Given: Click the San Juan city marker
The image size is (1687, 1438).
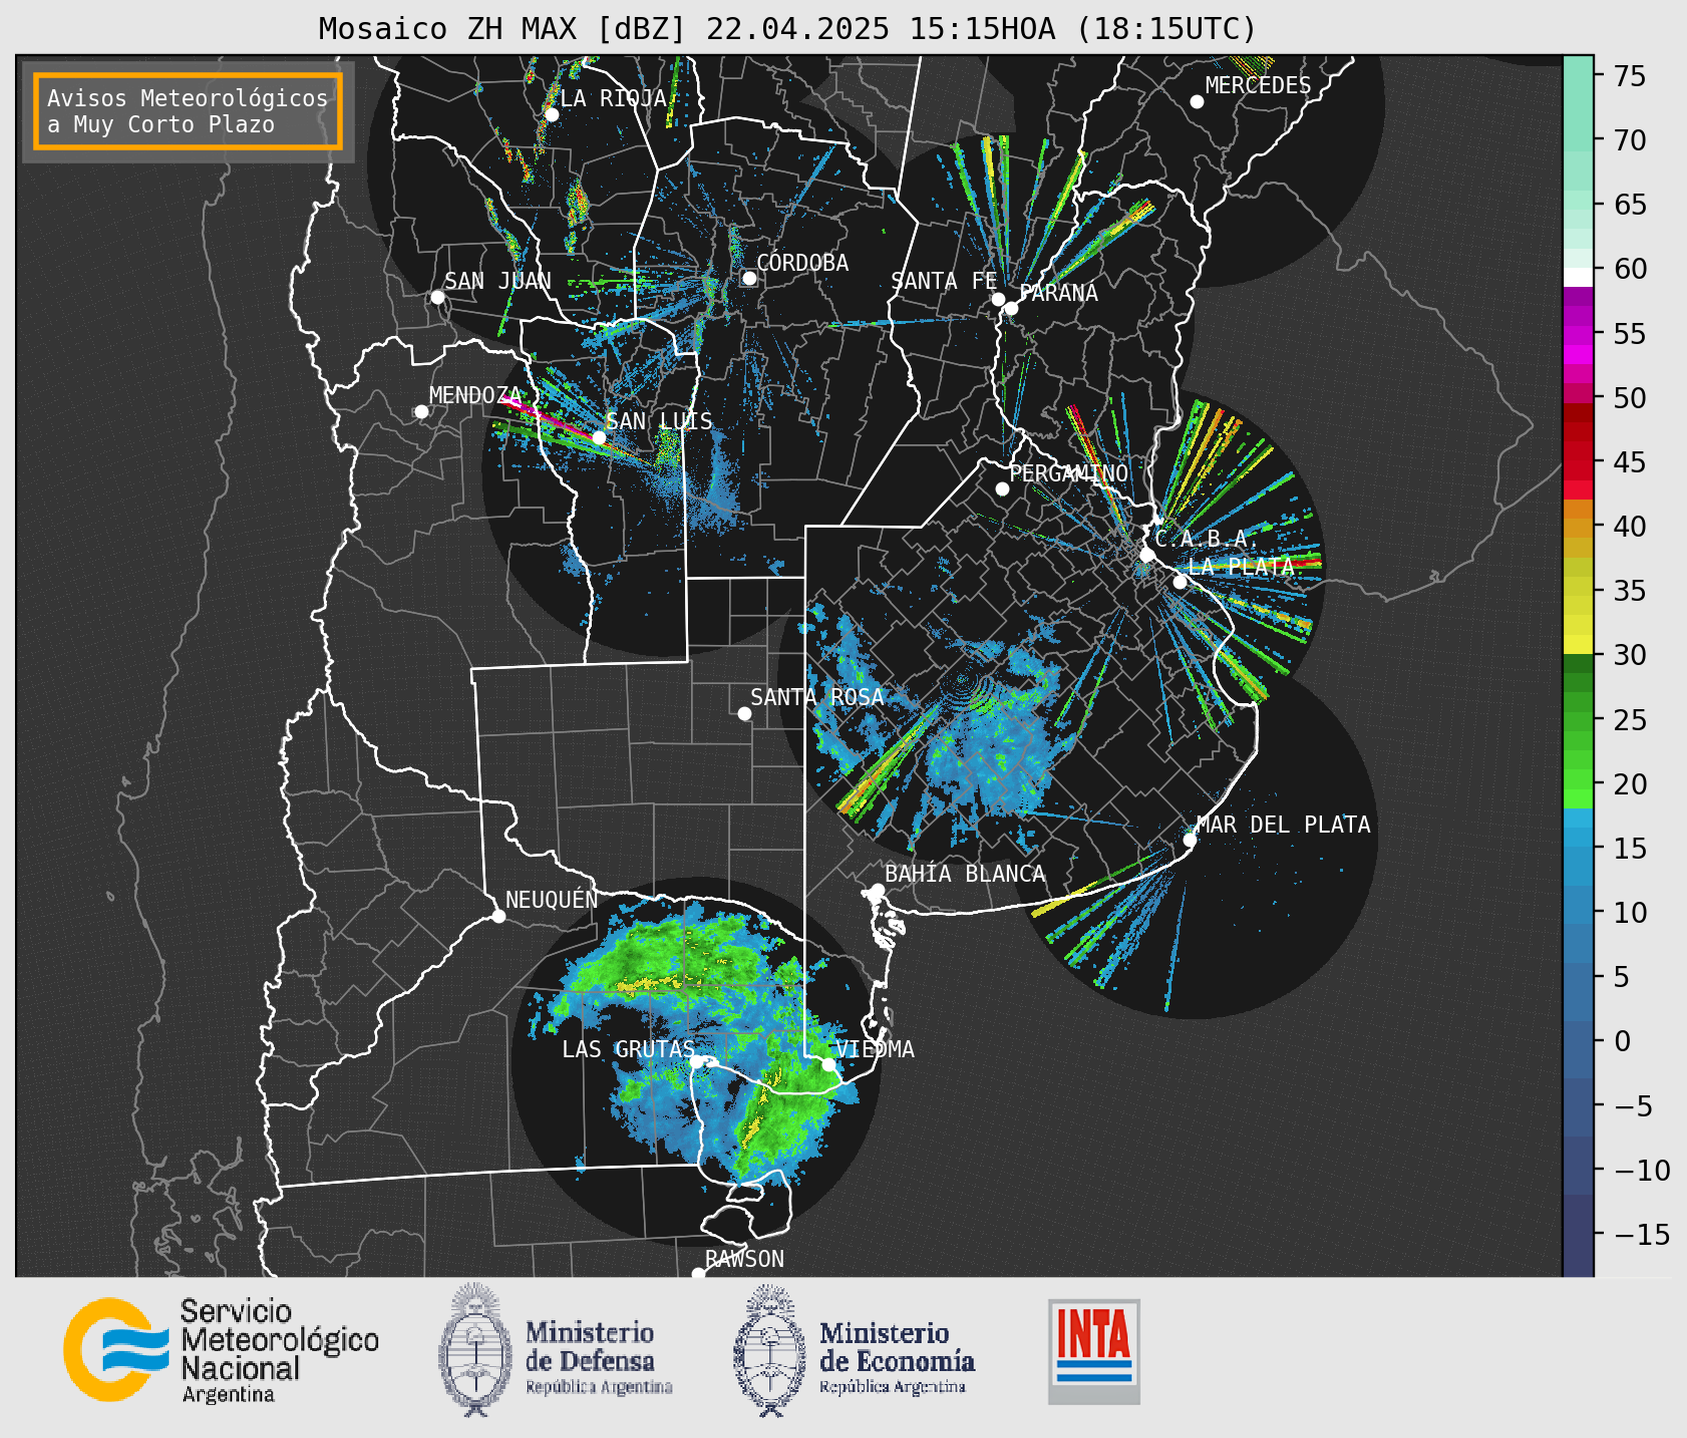Looking at the screenshot, I should [x=437, y=297].
